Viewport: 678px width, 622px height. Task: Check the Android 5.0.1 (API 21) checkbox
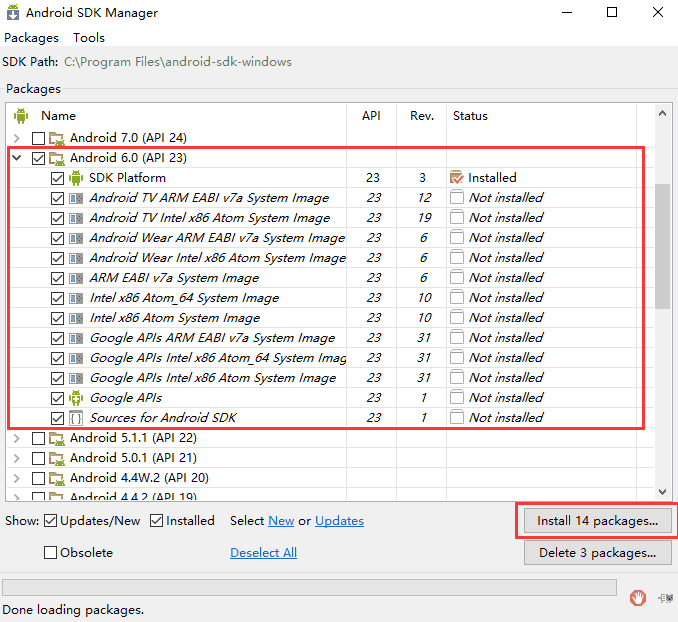coord(38,458)
